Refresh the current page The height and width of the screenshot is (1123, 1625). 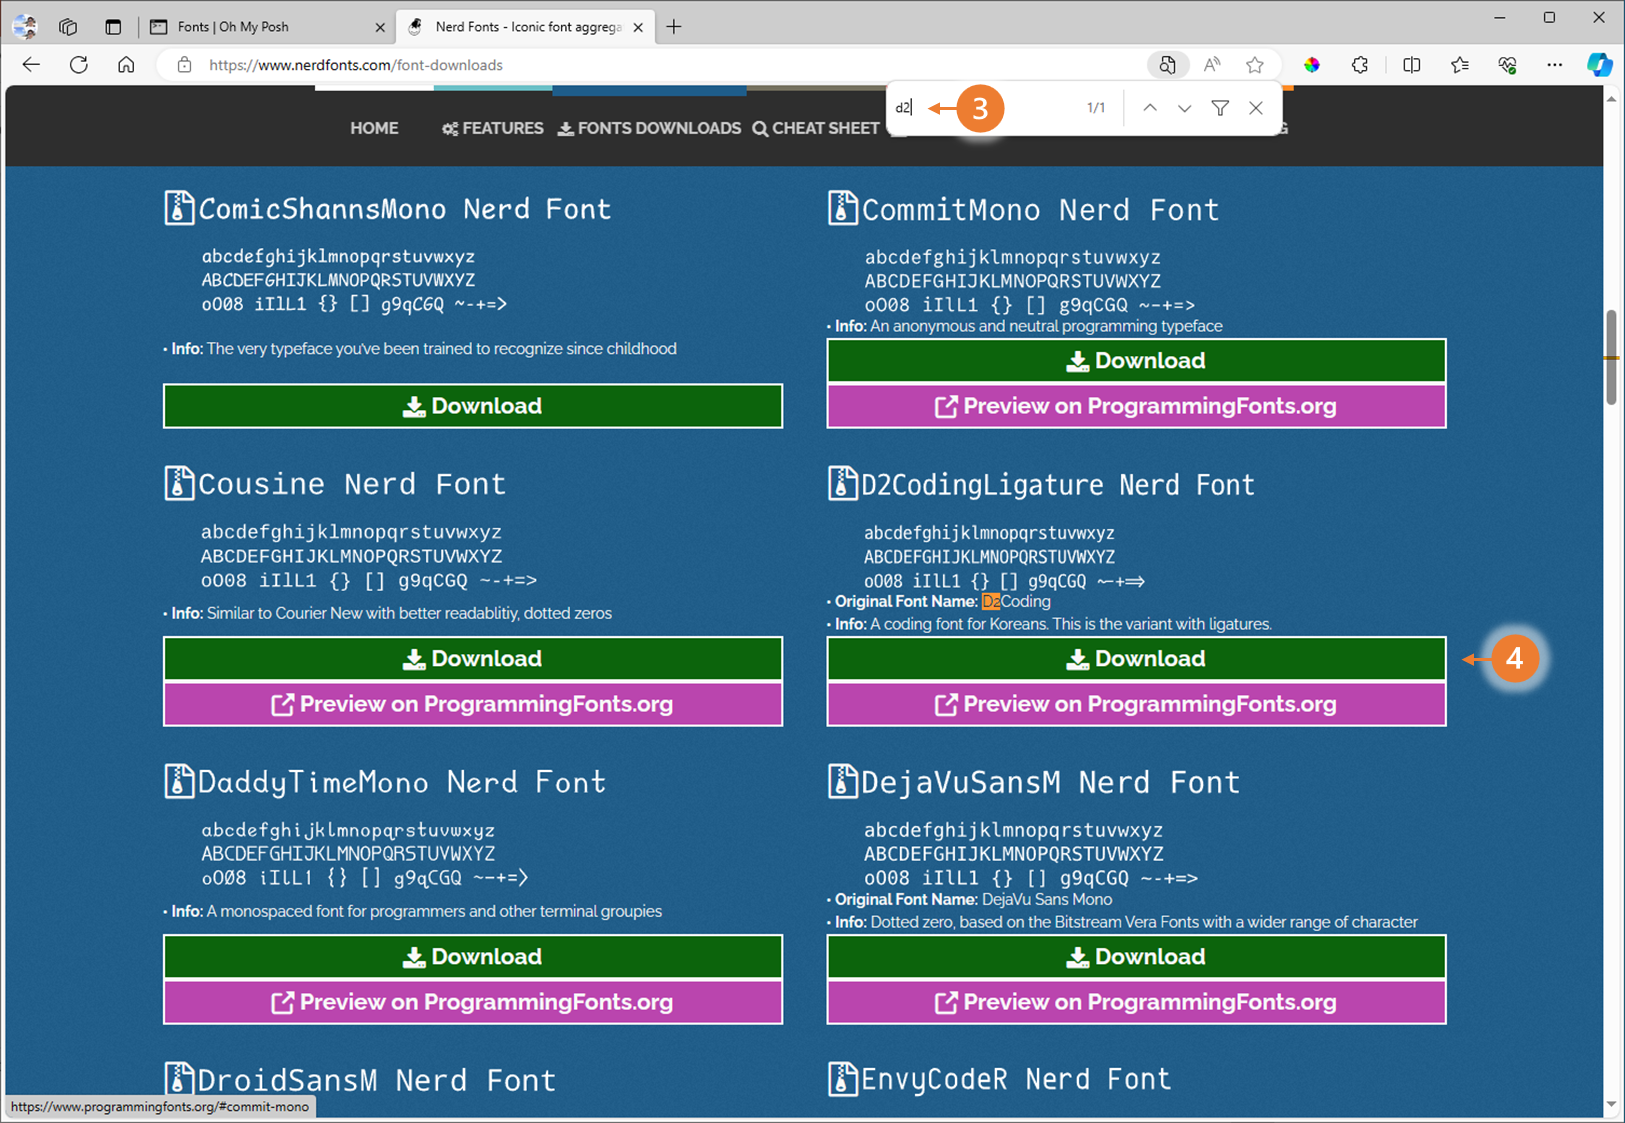[79, 65]
